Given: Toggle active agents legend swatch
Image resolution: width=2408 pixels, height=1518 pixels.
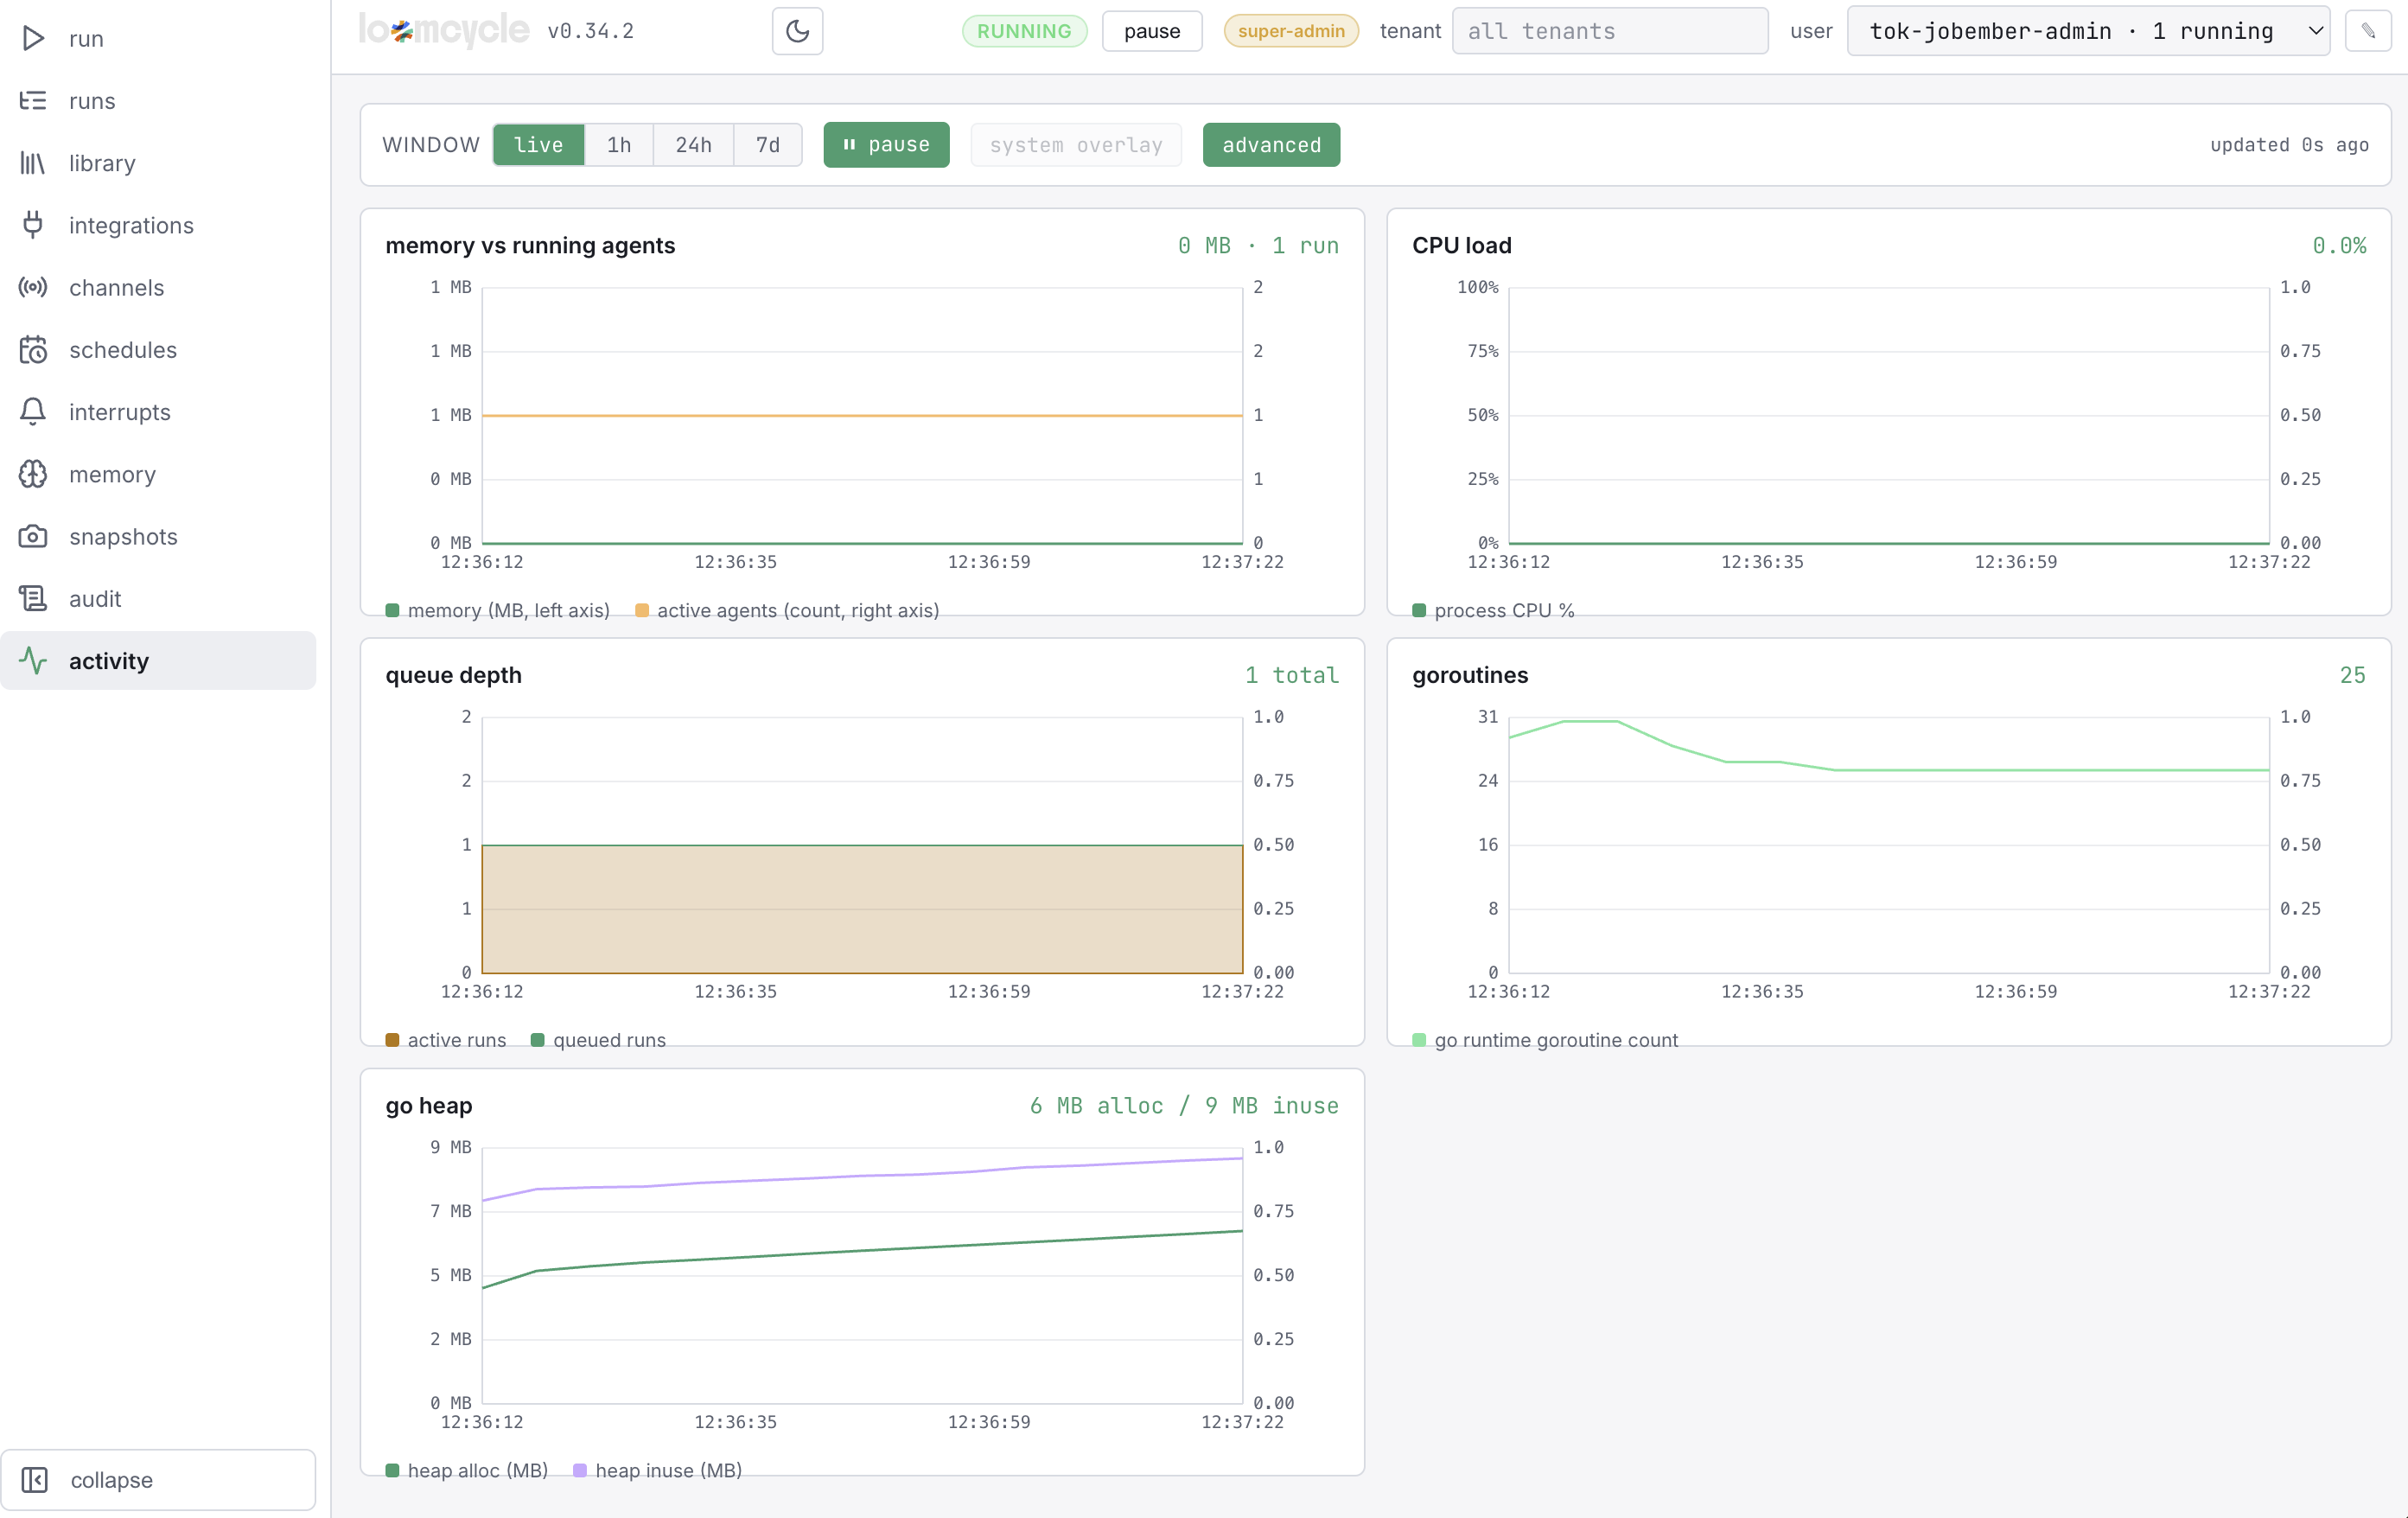Looking at the screenshot, I should [642, 611].
